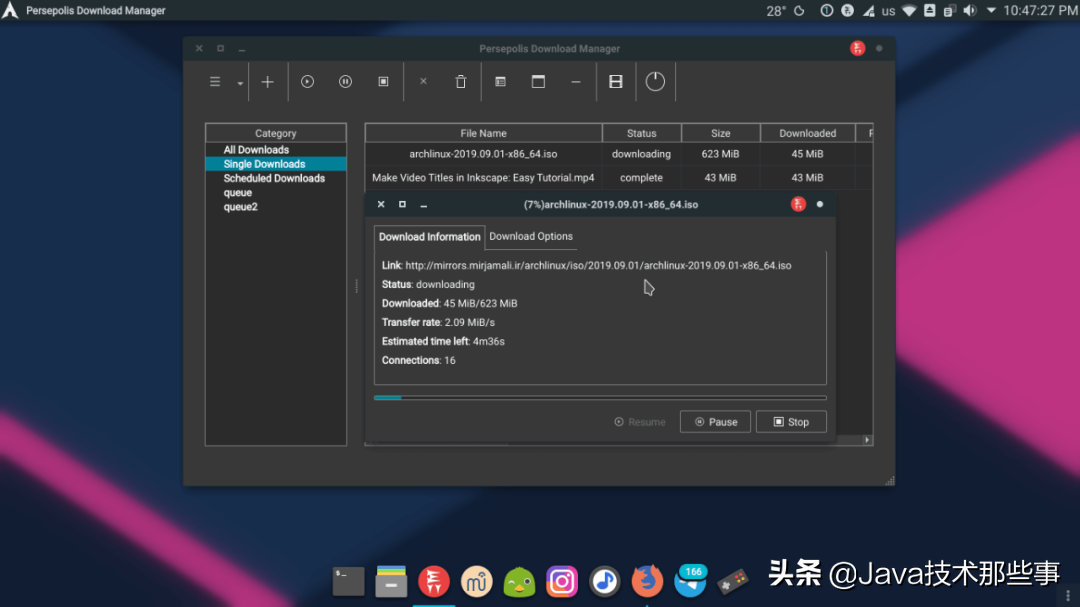
Task: Select the Scheduled Downloads category
Action: (x=274, y=178)
